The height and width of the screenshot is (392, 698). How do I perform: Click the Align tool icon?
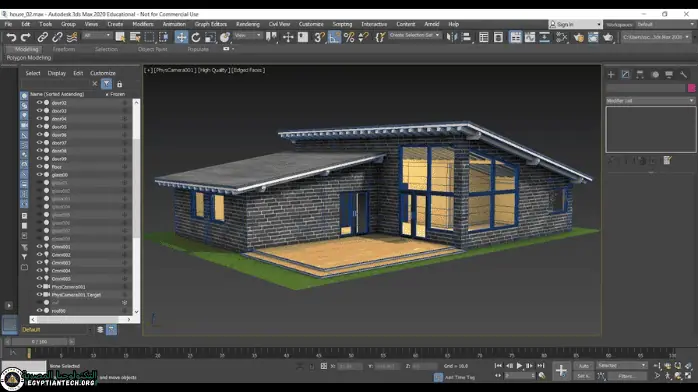[466, 37]
